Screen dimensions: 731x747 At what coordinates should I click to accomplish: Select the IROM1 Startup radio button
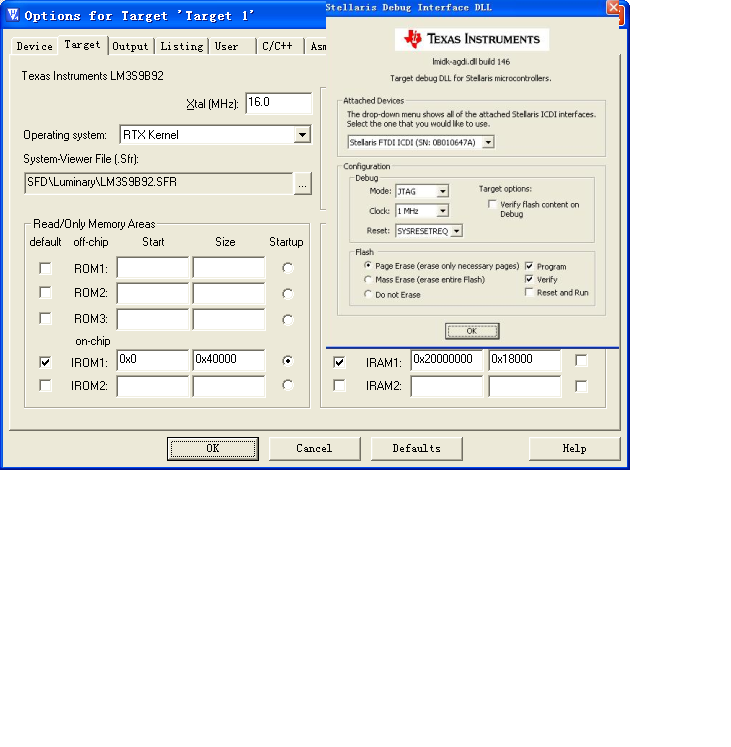click(x=287, y=361)
